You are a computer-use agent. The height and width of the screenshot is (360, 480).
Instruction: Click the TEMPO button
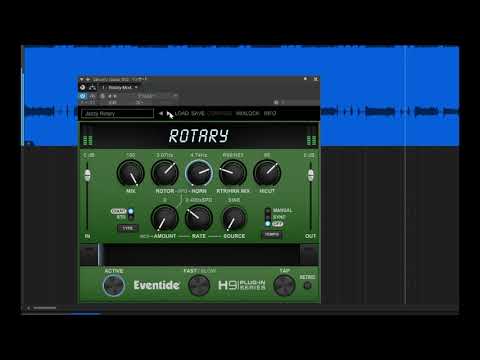[272, 235]
